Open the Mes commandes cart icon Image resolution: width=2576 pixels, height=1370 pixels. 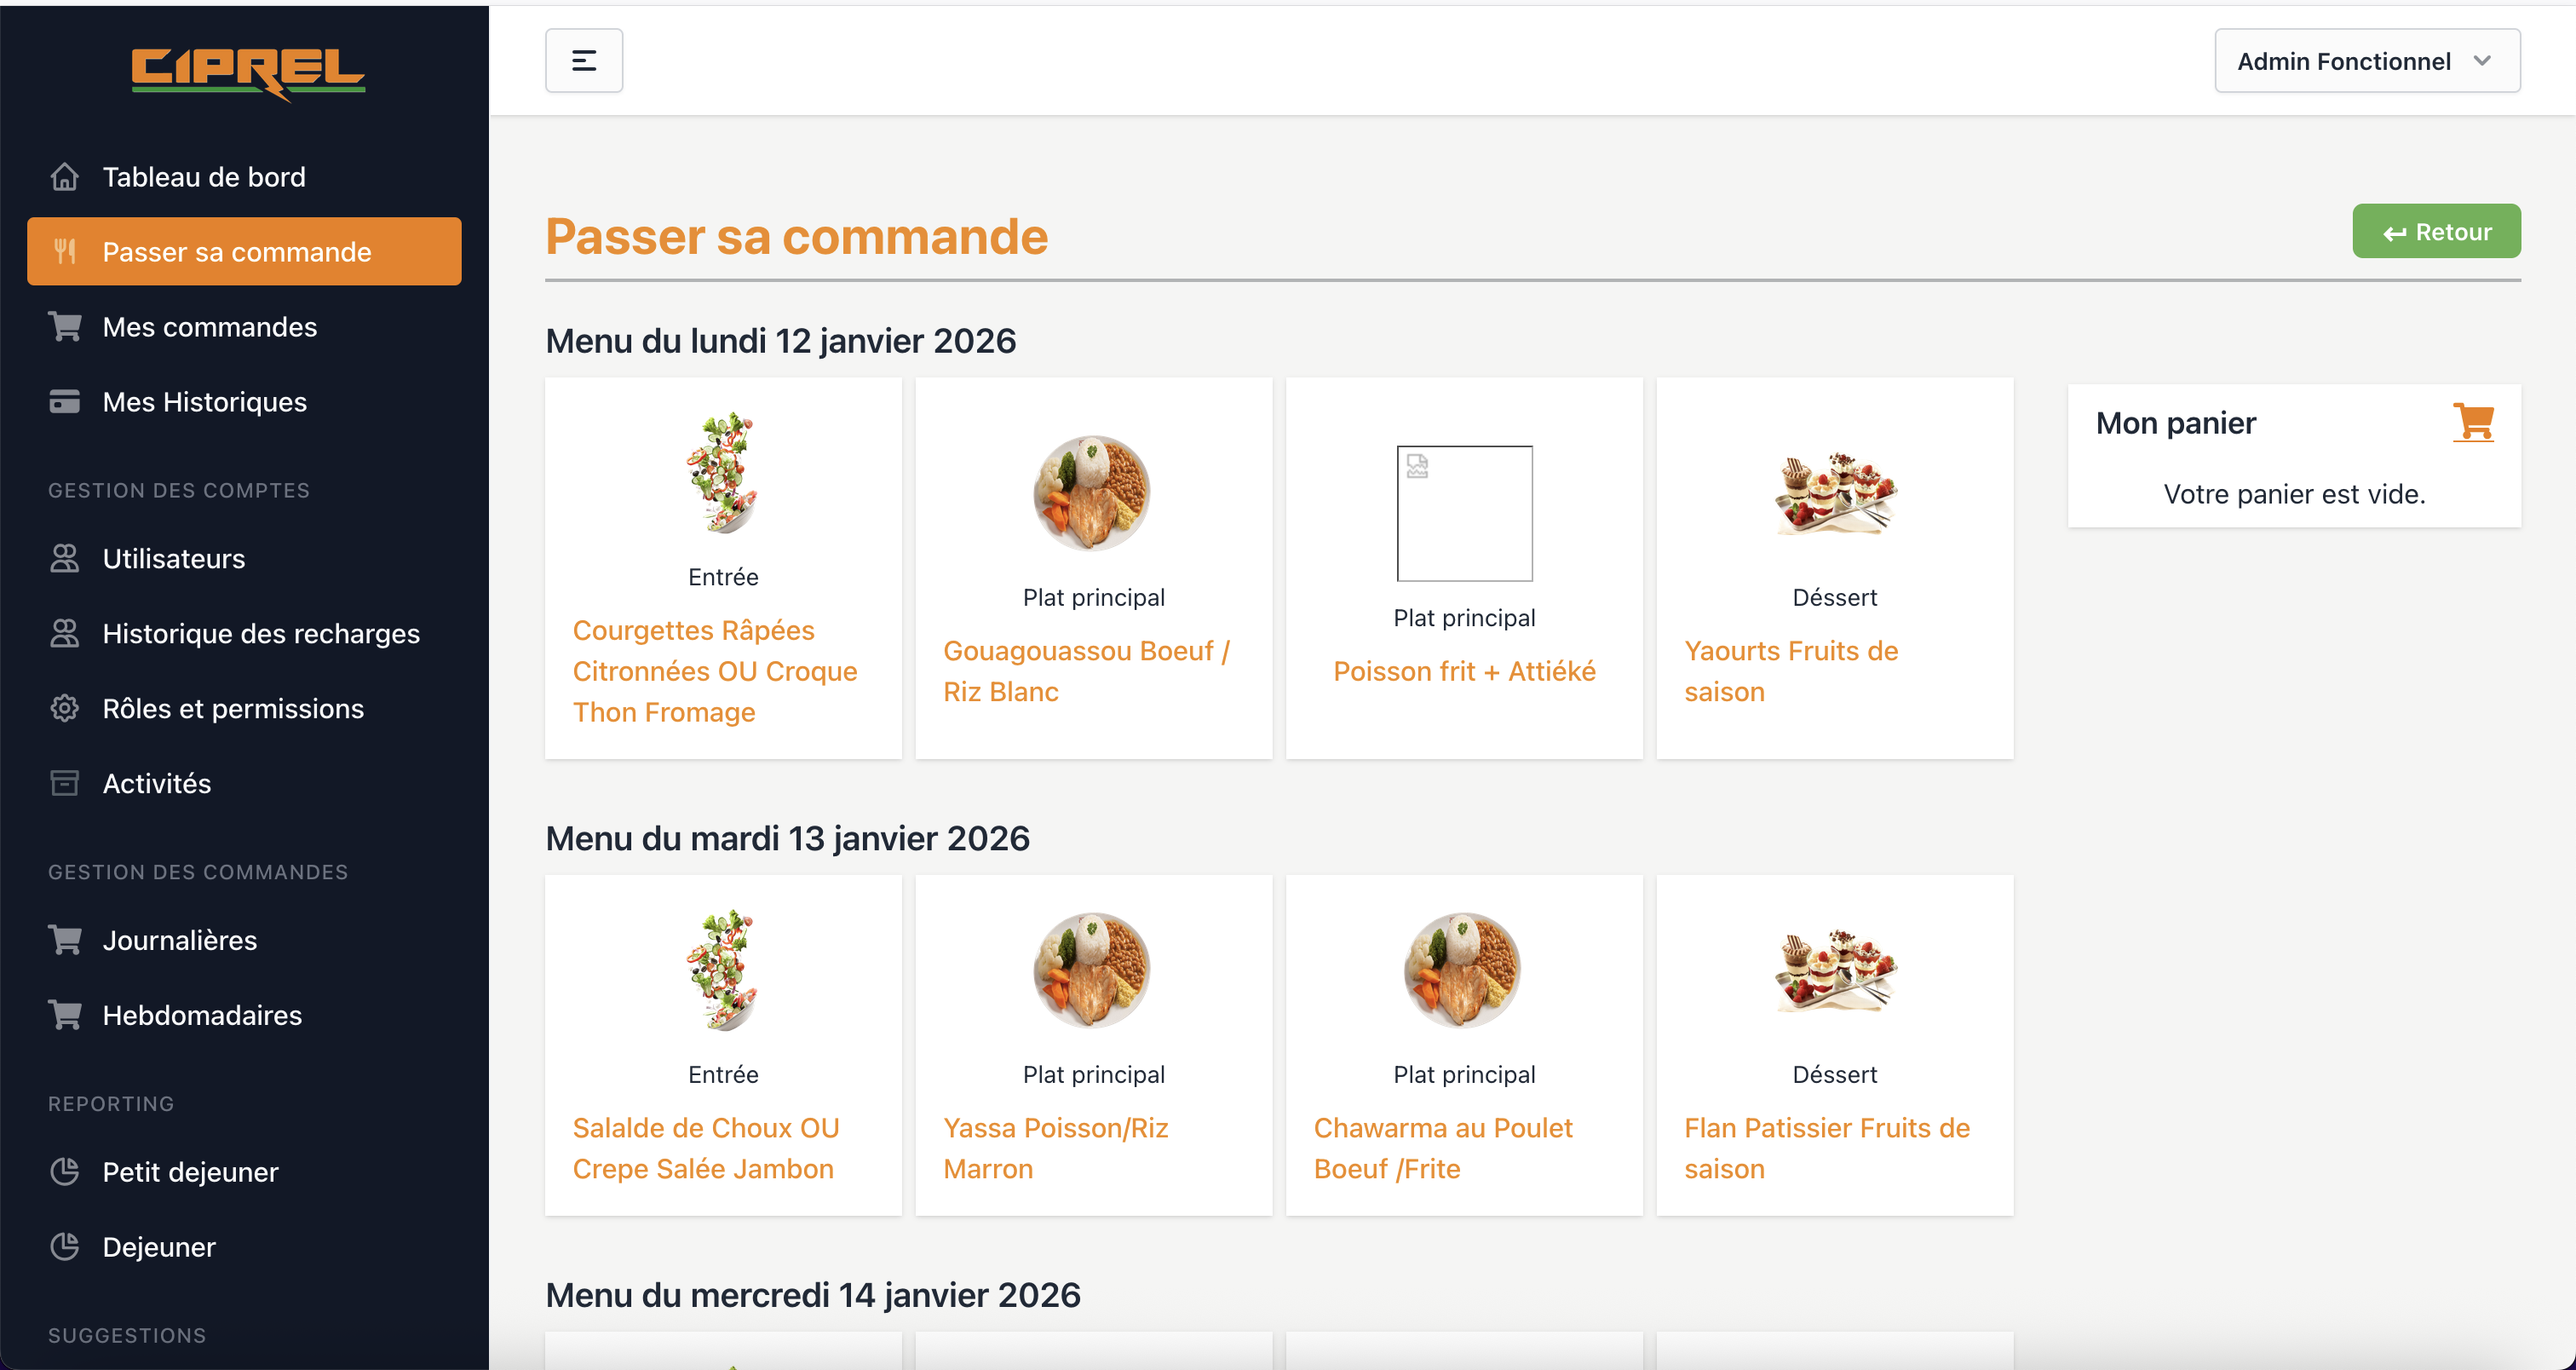coord(65,327)
